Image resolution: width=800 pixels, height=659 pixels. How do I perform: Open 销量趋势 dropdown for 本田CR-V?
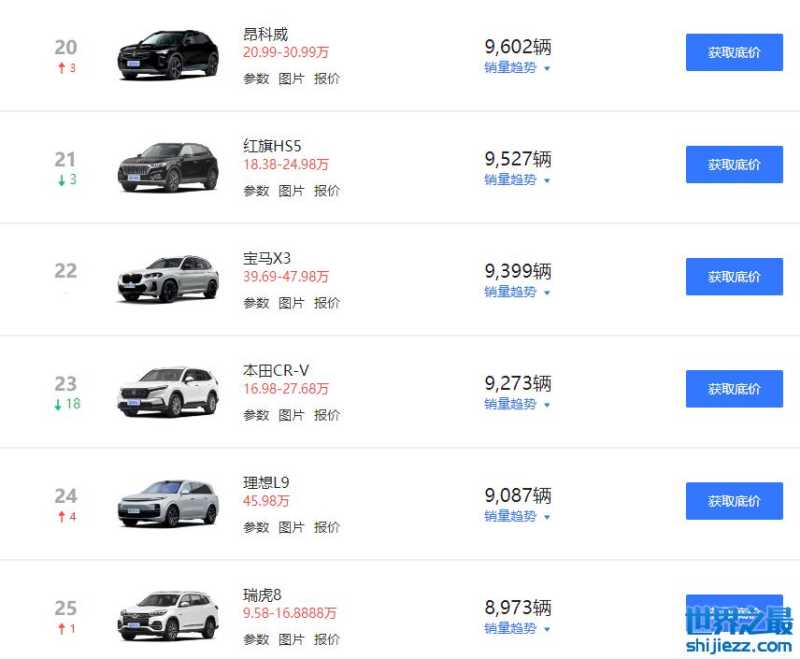tap(517, 404)
